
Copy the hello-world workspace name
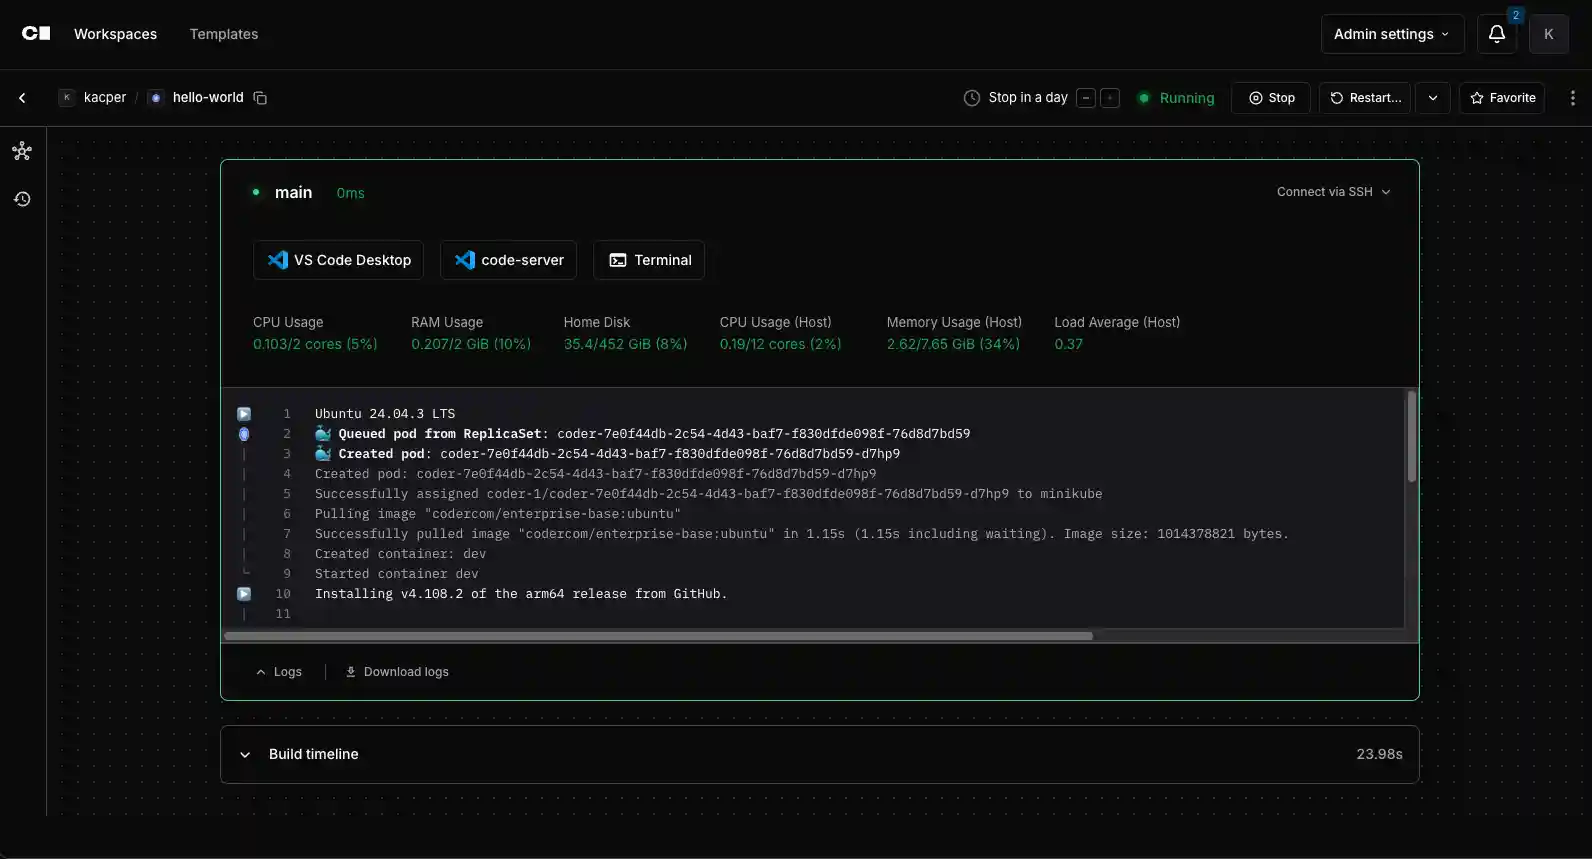point(260,98)
